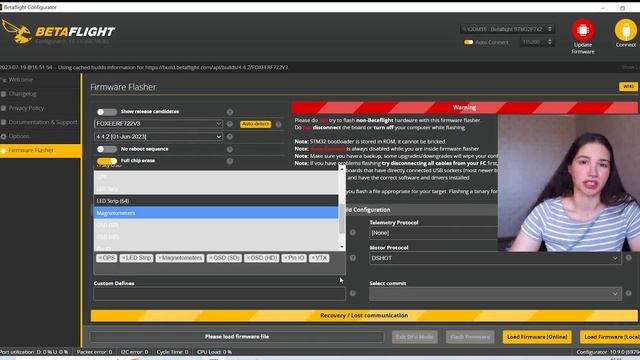Open help icon right of Select commit dropdown
The image size is (640, 360).
[x=629, y=293]
